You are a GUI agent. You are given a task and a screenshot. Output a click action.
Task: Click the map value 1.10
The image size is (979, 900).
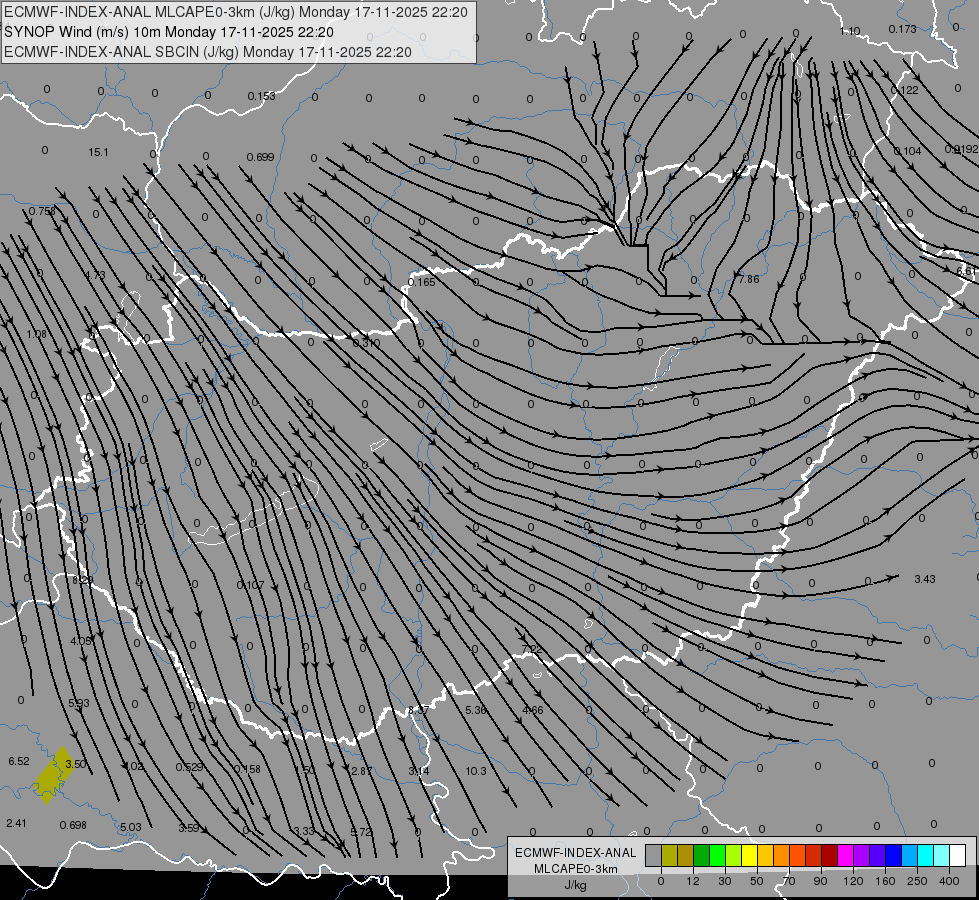[x=850, y=31]
